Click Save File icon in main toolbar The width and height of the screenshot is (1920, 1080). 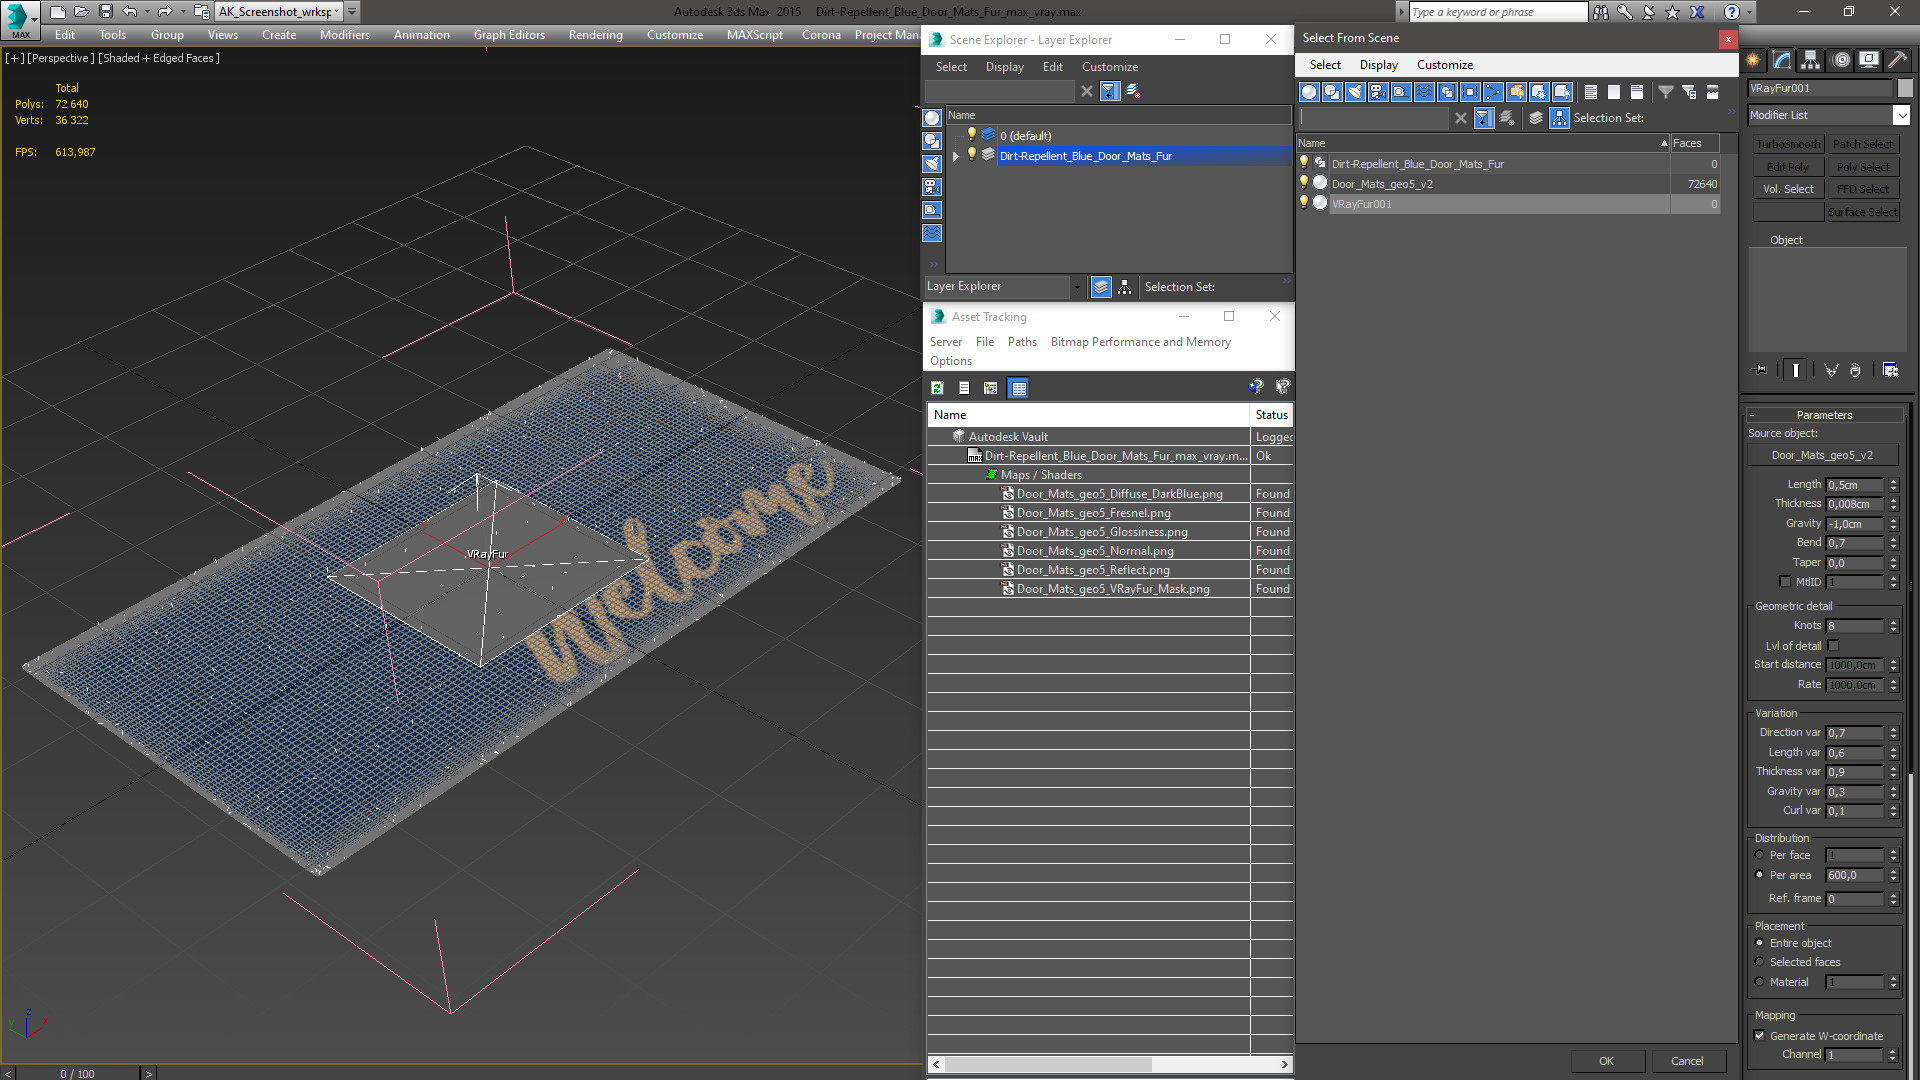pos(106,12)
